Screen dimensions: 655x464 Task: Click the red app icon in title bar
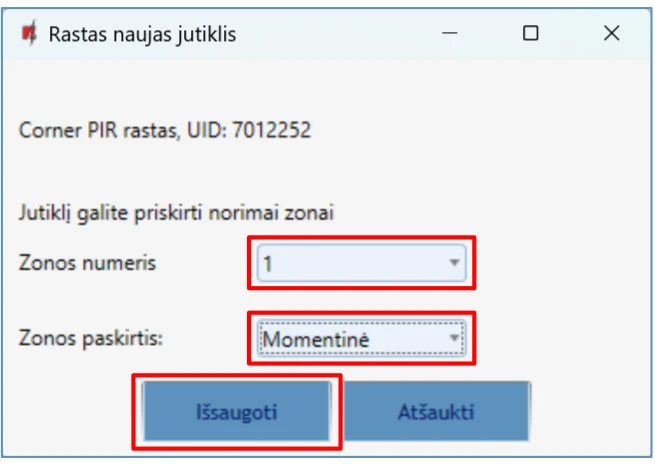coord(29,33)
